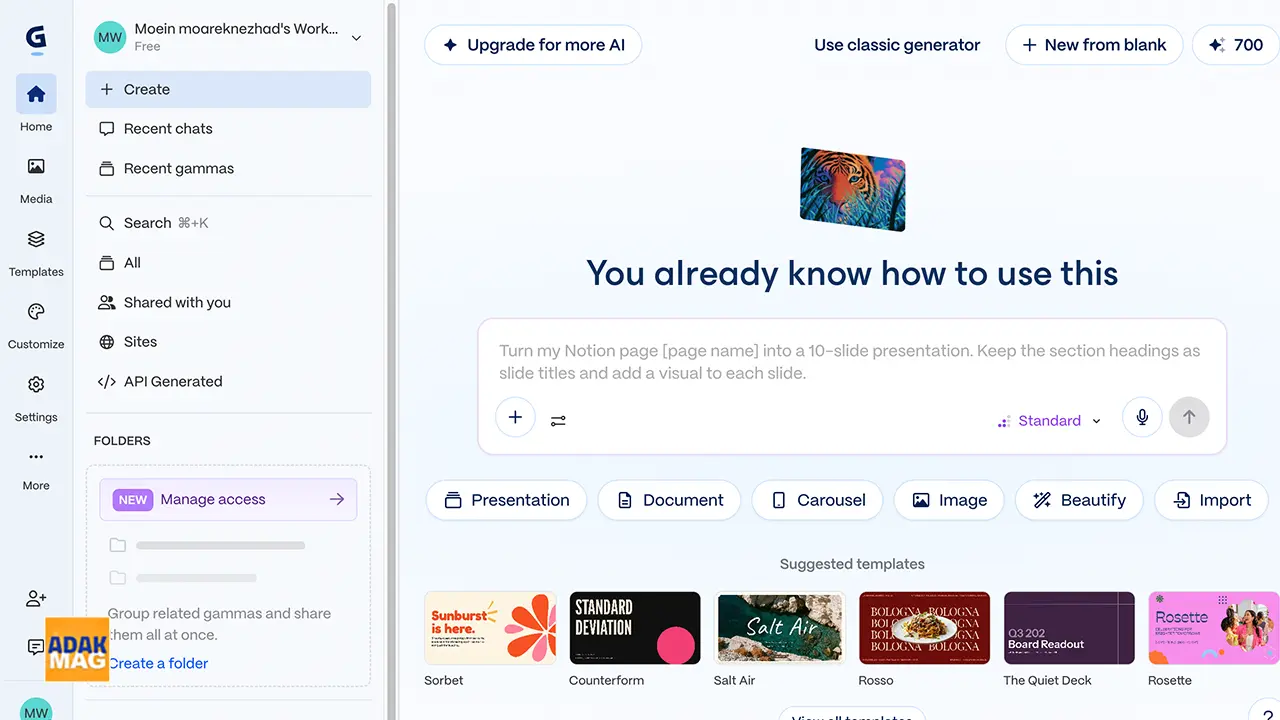Show All gammas
The height and width of the screenshot is (720, 1280).
click(x=228, y=263)
